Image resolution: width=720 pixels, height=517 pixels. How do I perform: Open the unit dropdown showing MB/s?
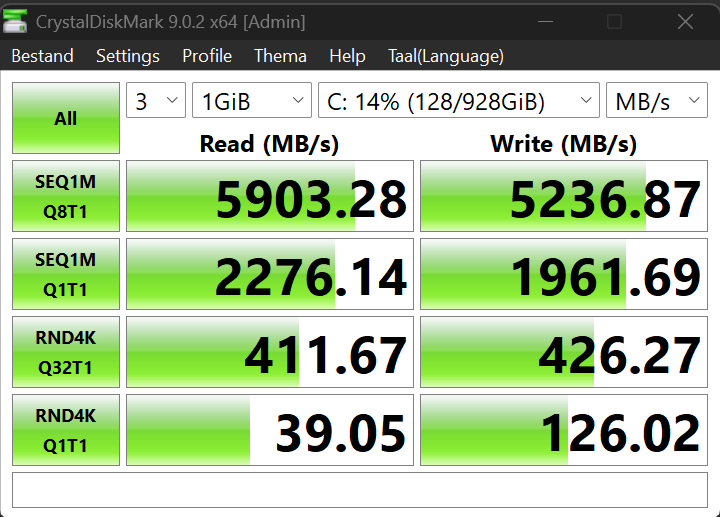point(657,100)
